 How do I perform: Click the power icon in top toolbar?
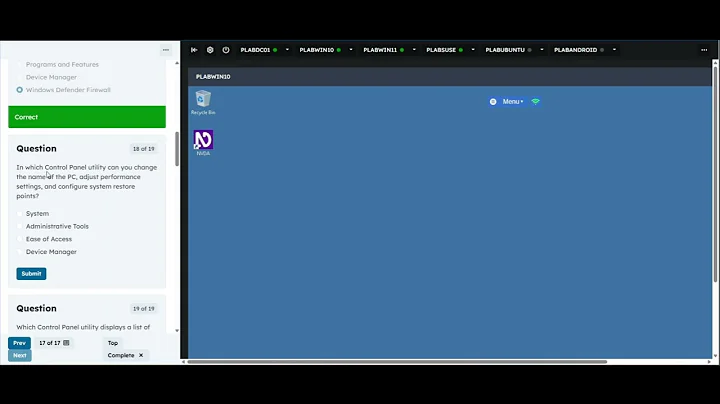tap(226, 50)
